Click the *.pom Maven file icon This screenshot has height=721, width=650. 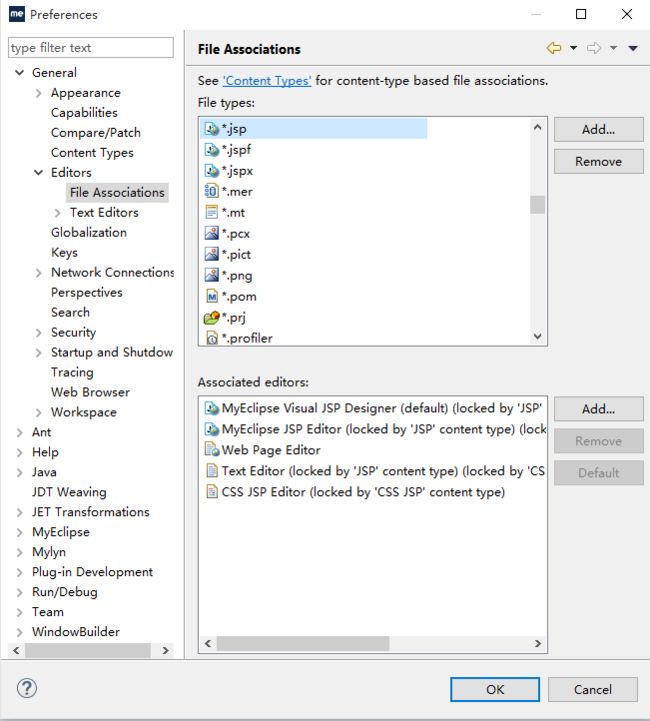pyautogui.click(x=211, y=296)
